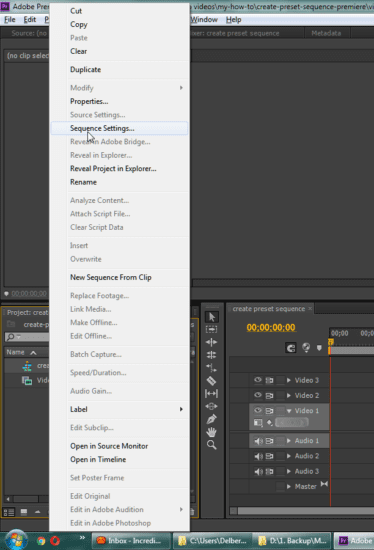Open C:\Users folder from taskbar
Image resolution: width=374 pixels, height=550 pixels.
tap(213, 541)
